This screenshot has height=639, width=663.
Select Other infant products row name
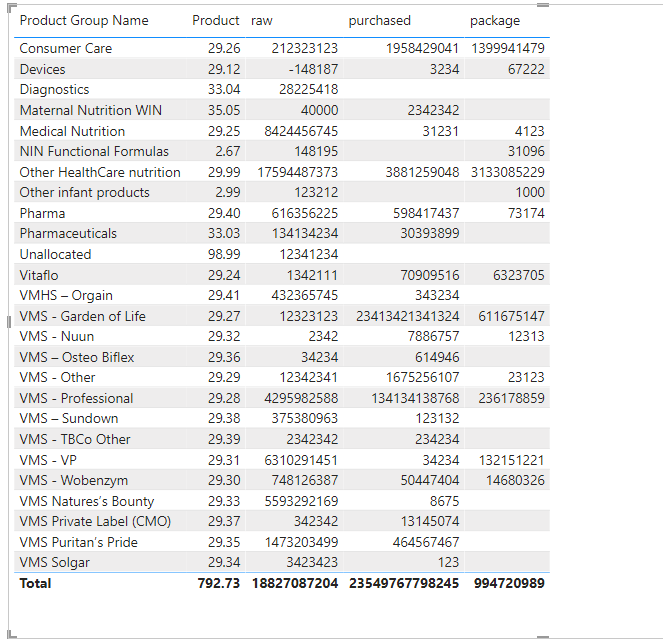click(84, 192)
